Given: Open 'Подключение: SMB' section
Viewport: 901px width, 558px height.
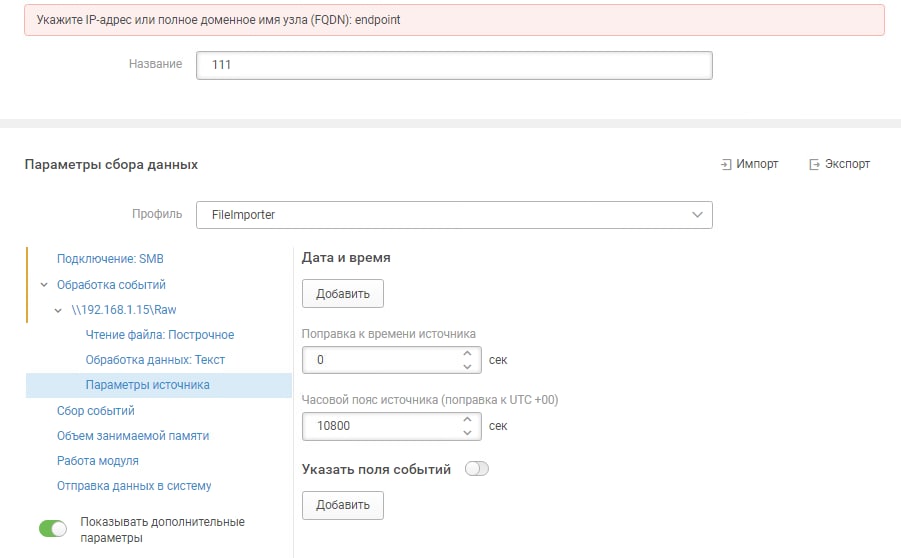Looking at the screenshot, I should click(x=110, y=259).
